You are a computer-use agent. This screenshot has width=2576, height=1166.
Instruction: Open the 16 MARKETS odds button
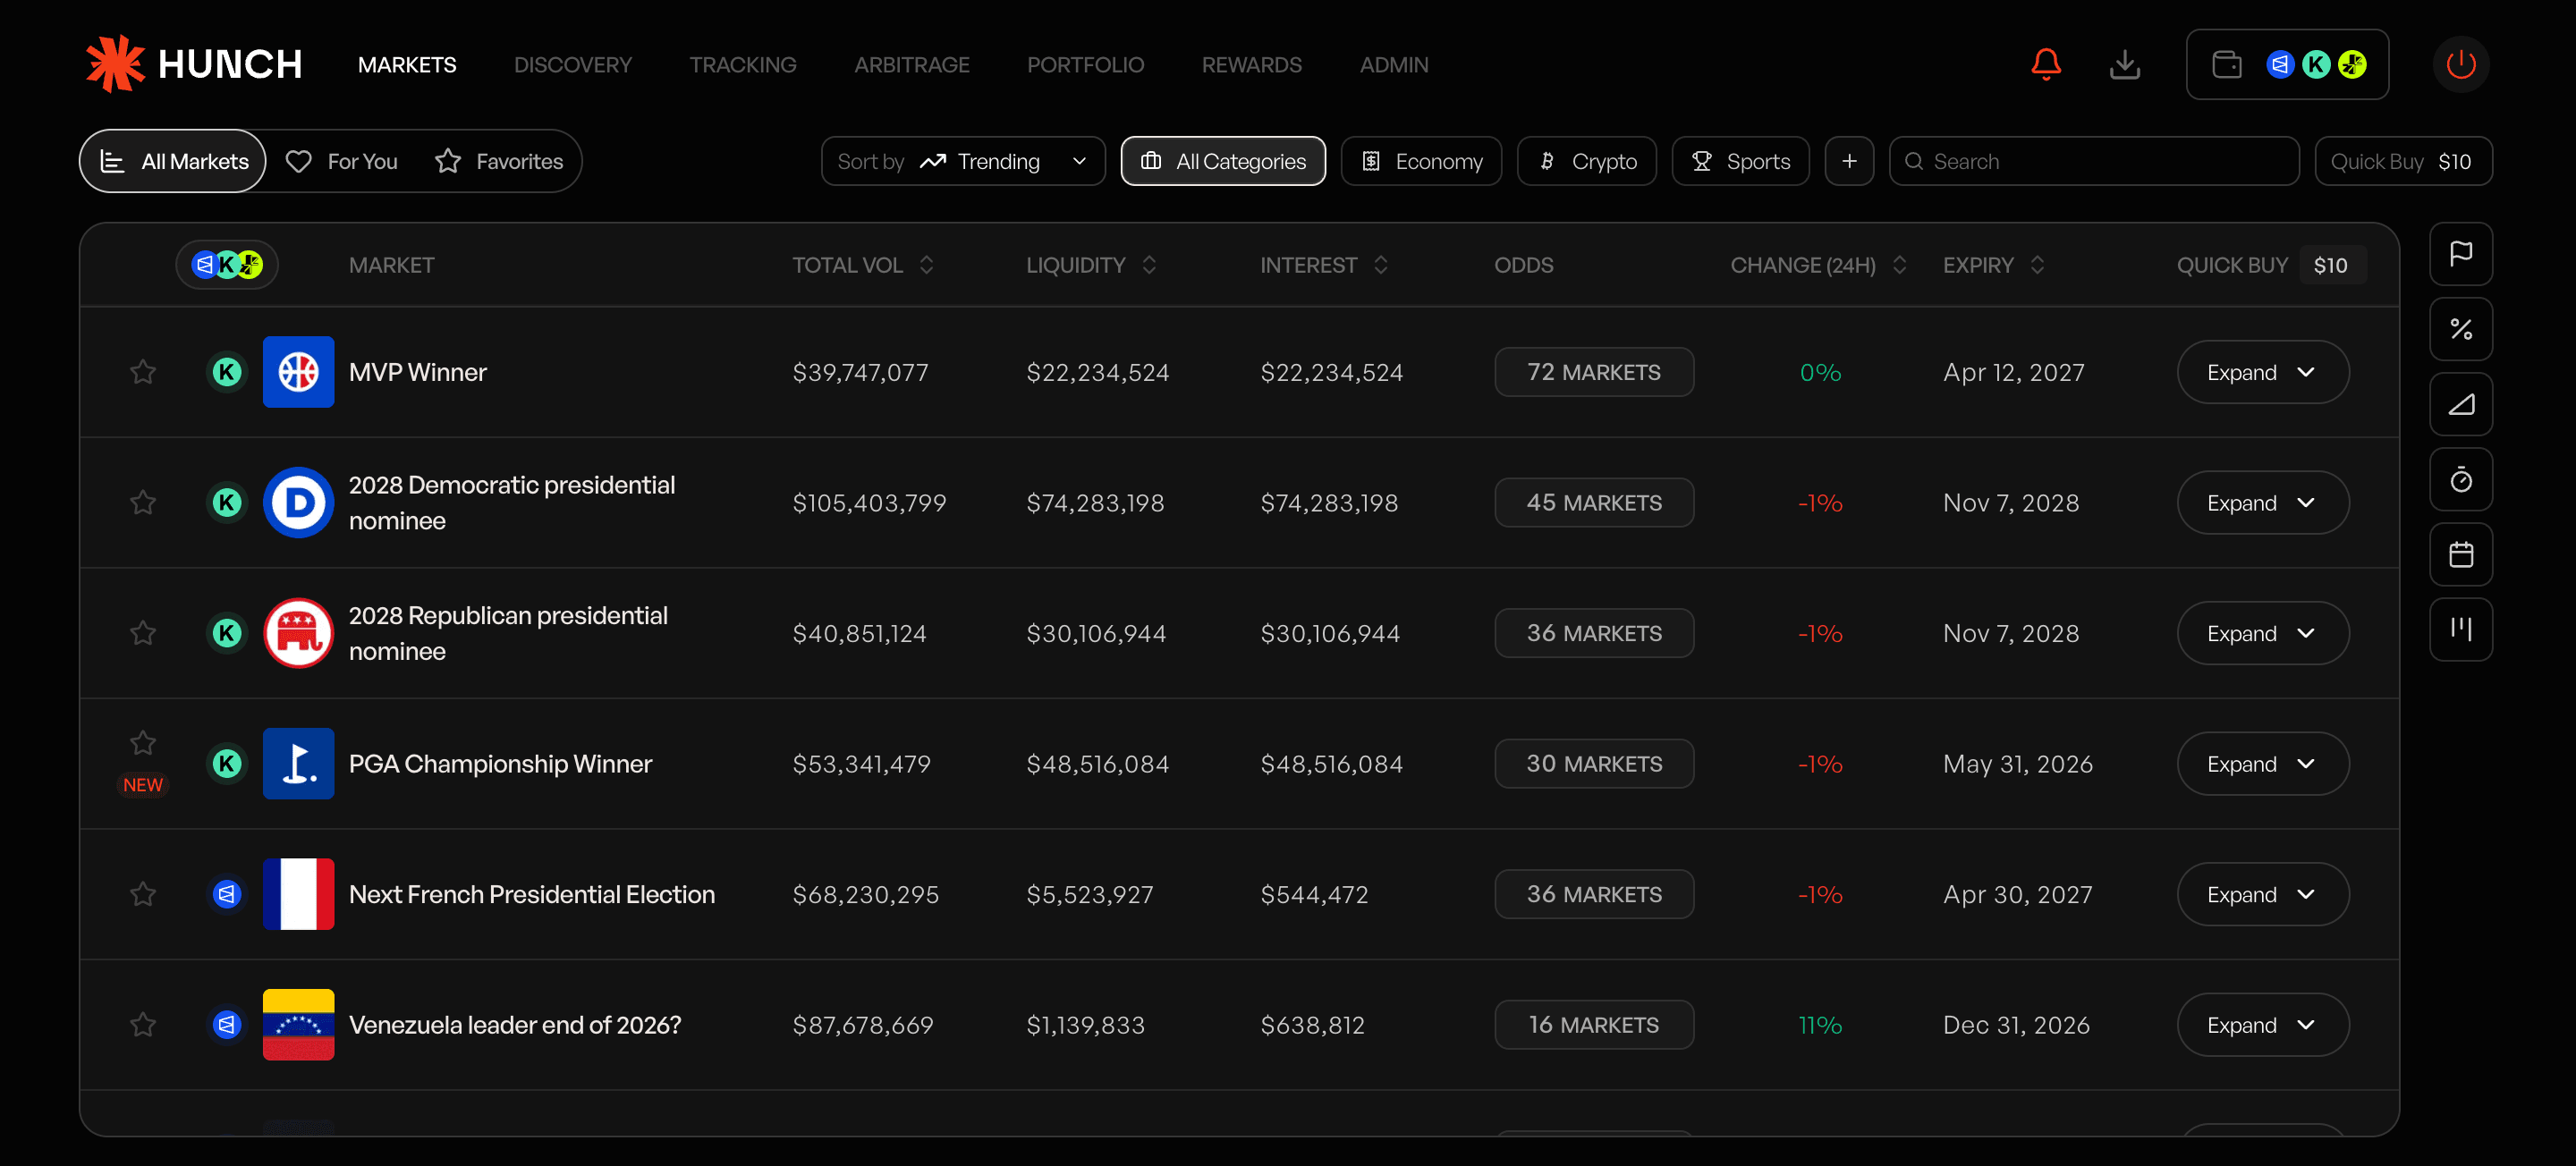point(1594,1024)
